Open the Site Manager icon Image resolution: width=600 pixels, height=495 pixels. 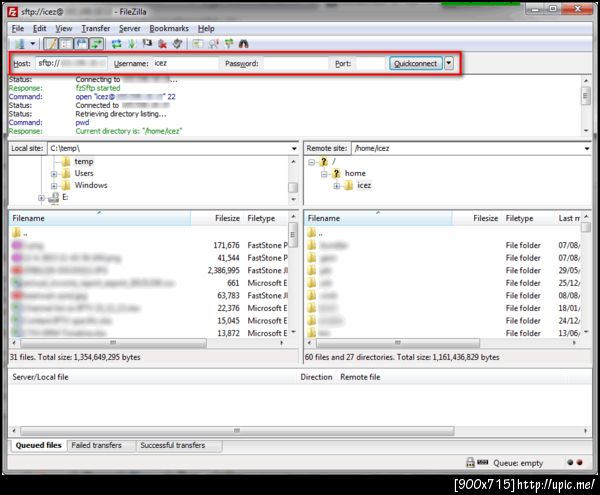pyautogui.click(x=19, y=44)
